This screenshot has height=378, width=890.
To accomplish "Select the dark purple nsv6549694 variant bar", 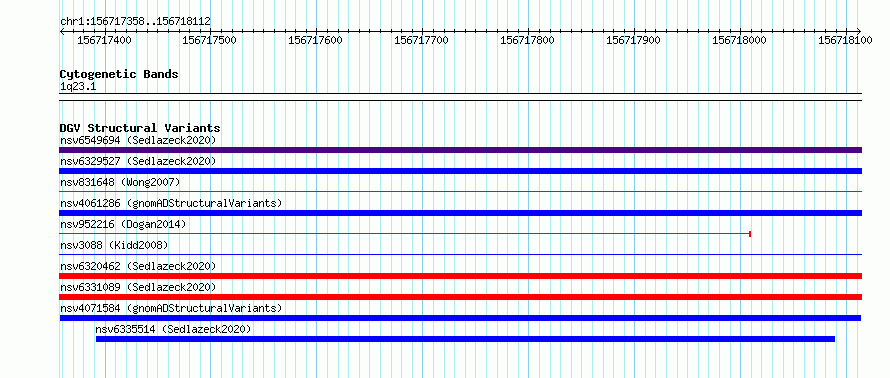I will tap(460, 150).
